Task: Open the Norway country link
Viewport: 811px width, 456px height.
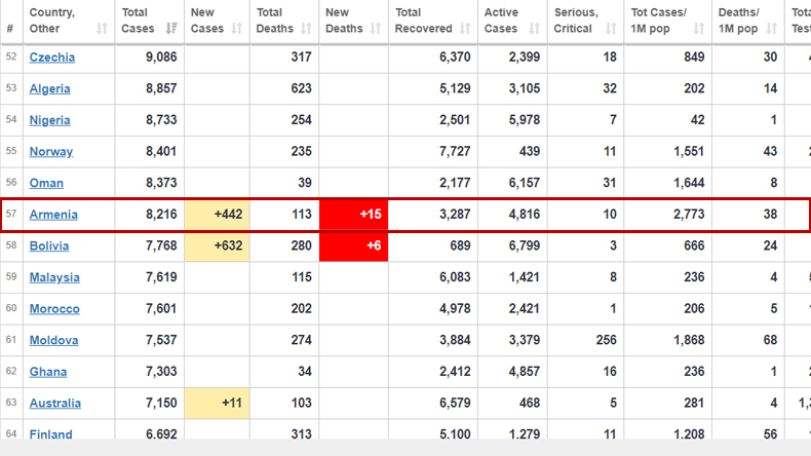Action: [x=51, y=152]
